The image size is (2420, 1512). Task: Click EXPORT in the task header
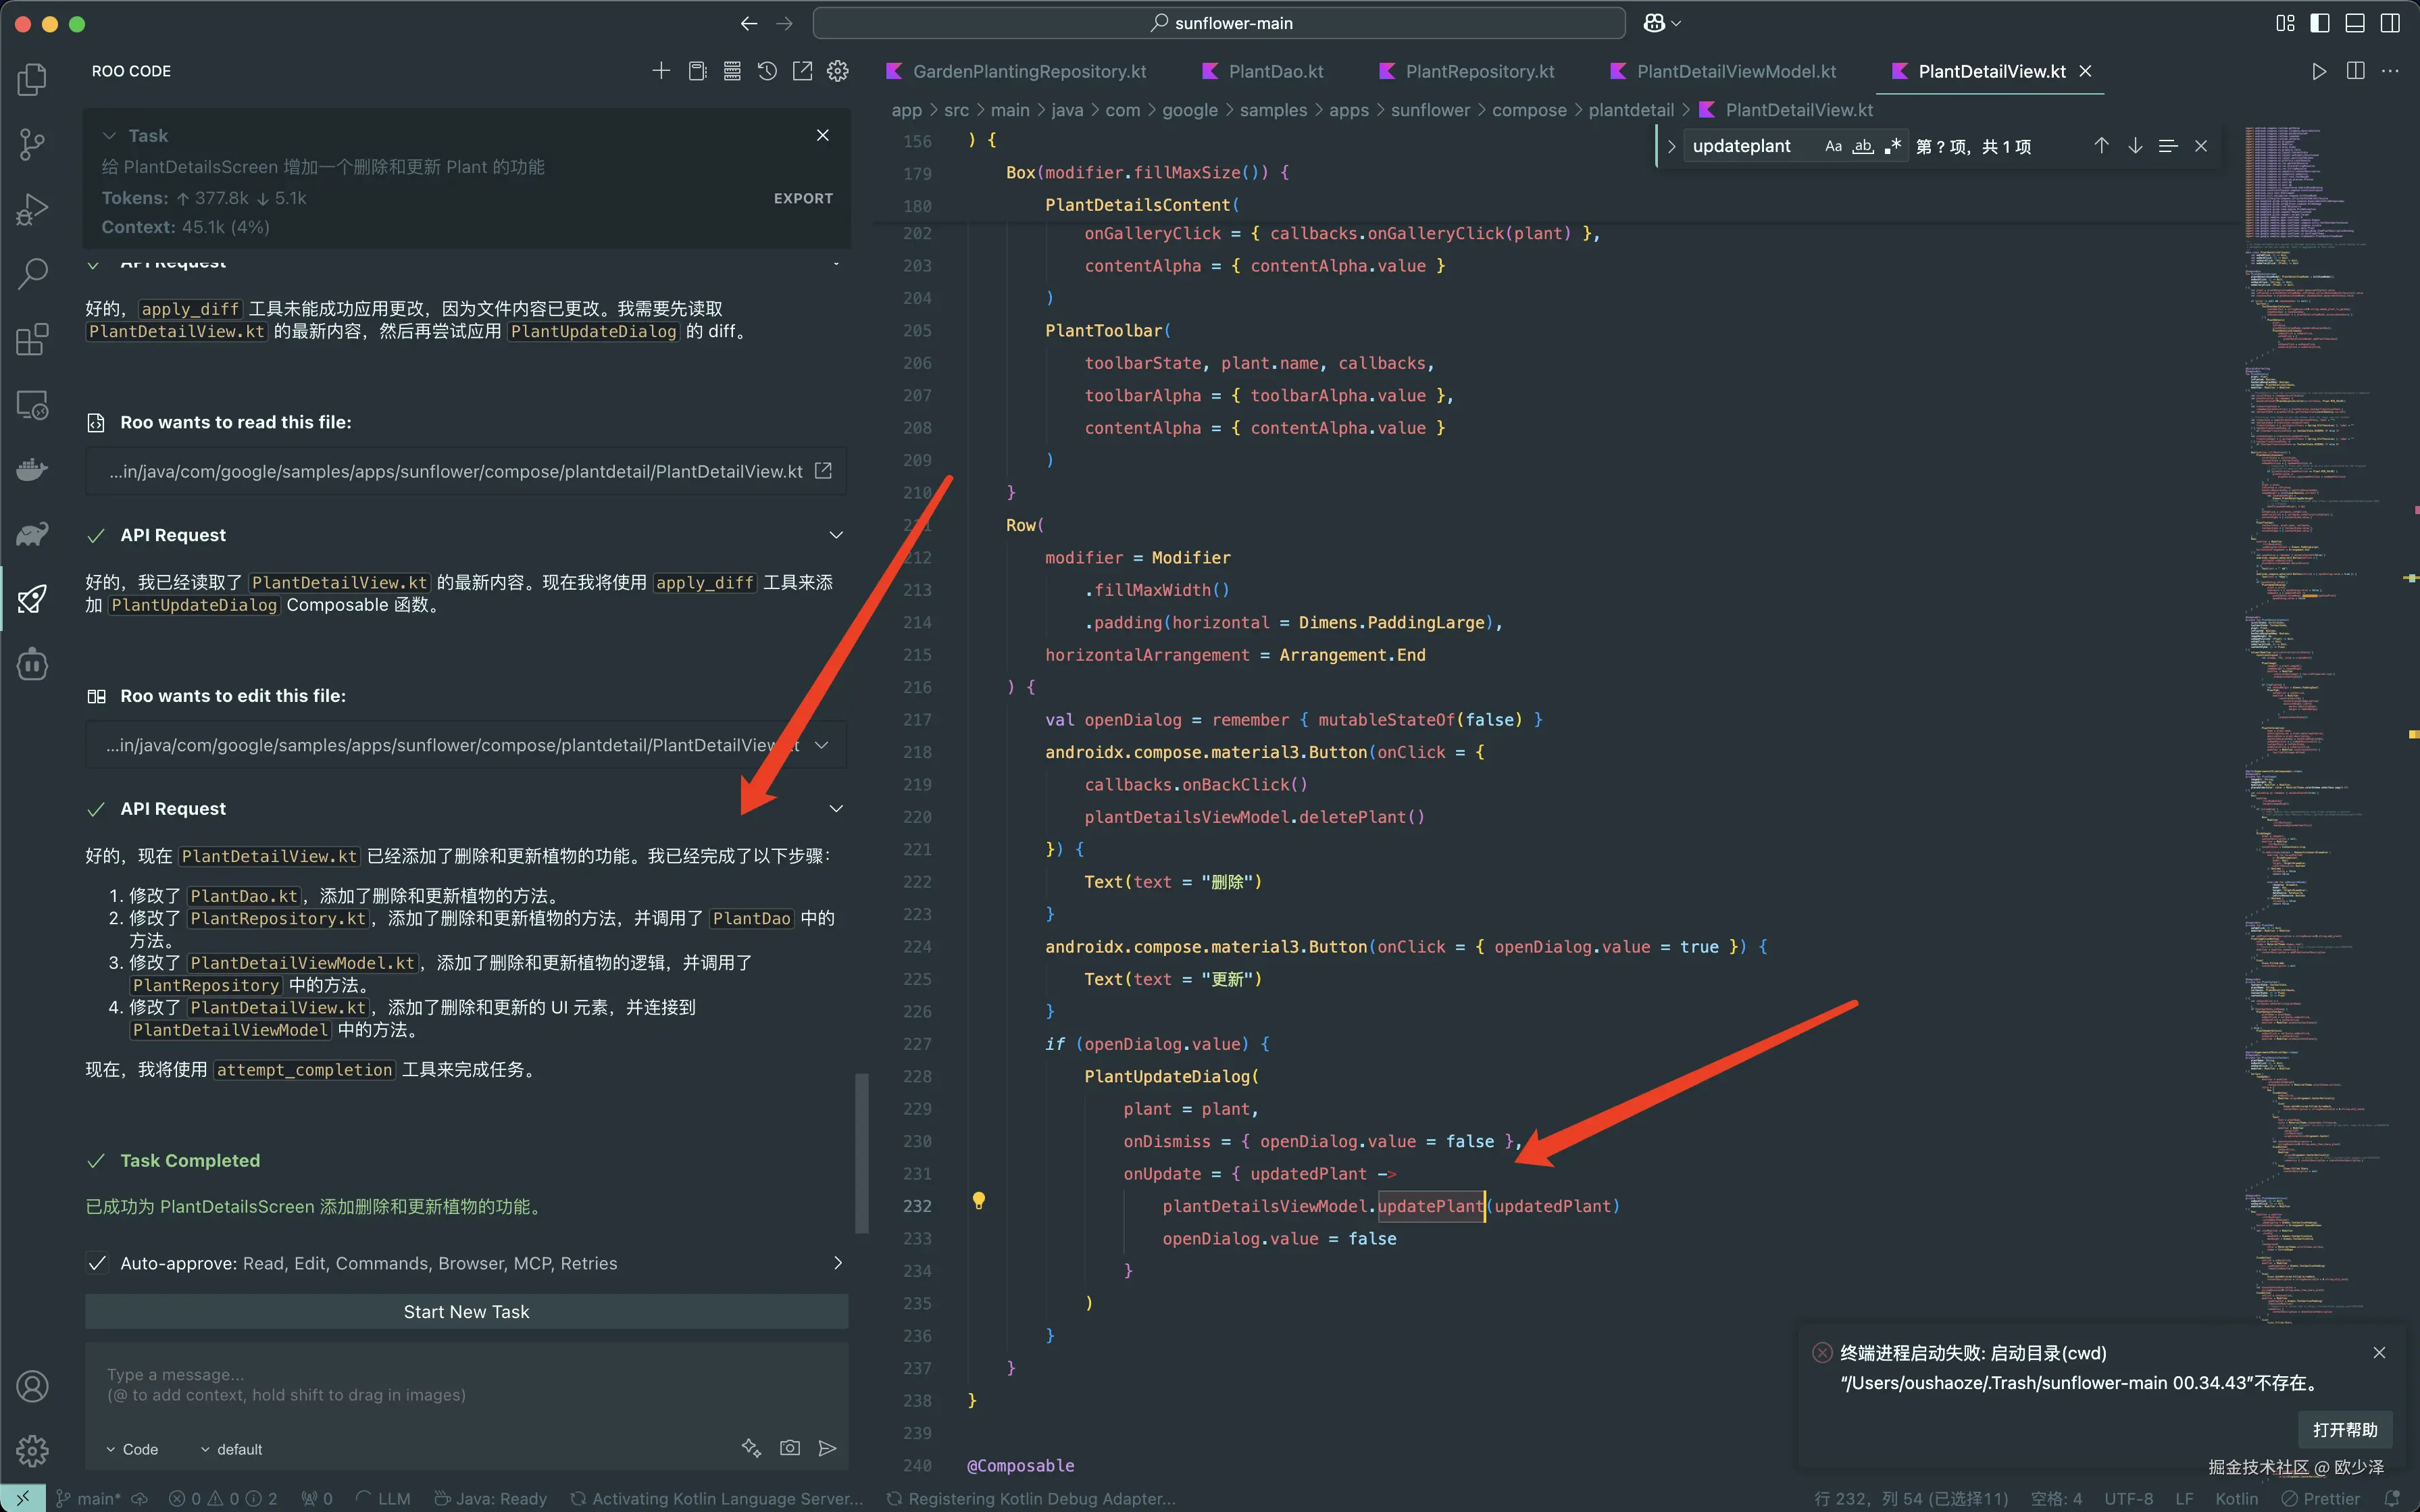click(803, 198)
